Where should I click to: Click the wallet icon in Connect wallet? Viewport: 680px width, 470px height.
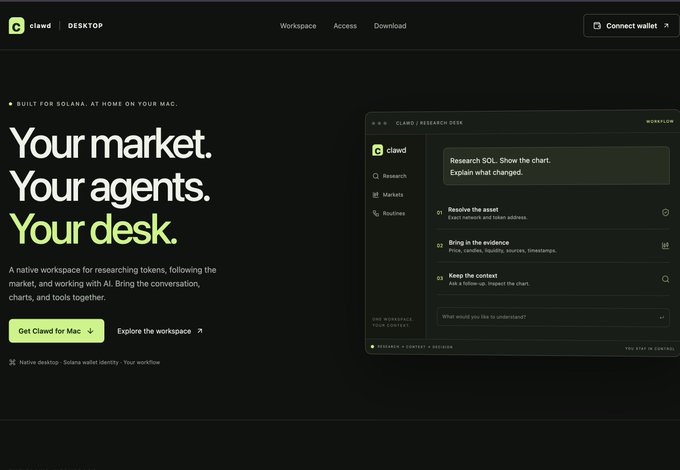coord(597,26)
